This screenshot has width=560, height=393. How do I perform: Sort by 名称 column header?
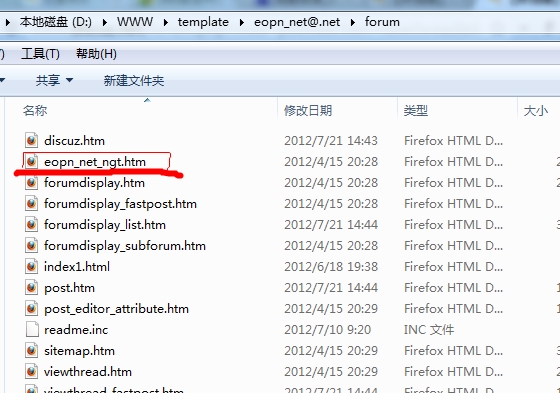coord(35,111)
